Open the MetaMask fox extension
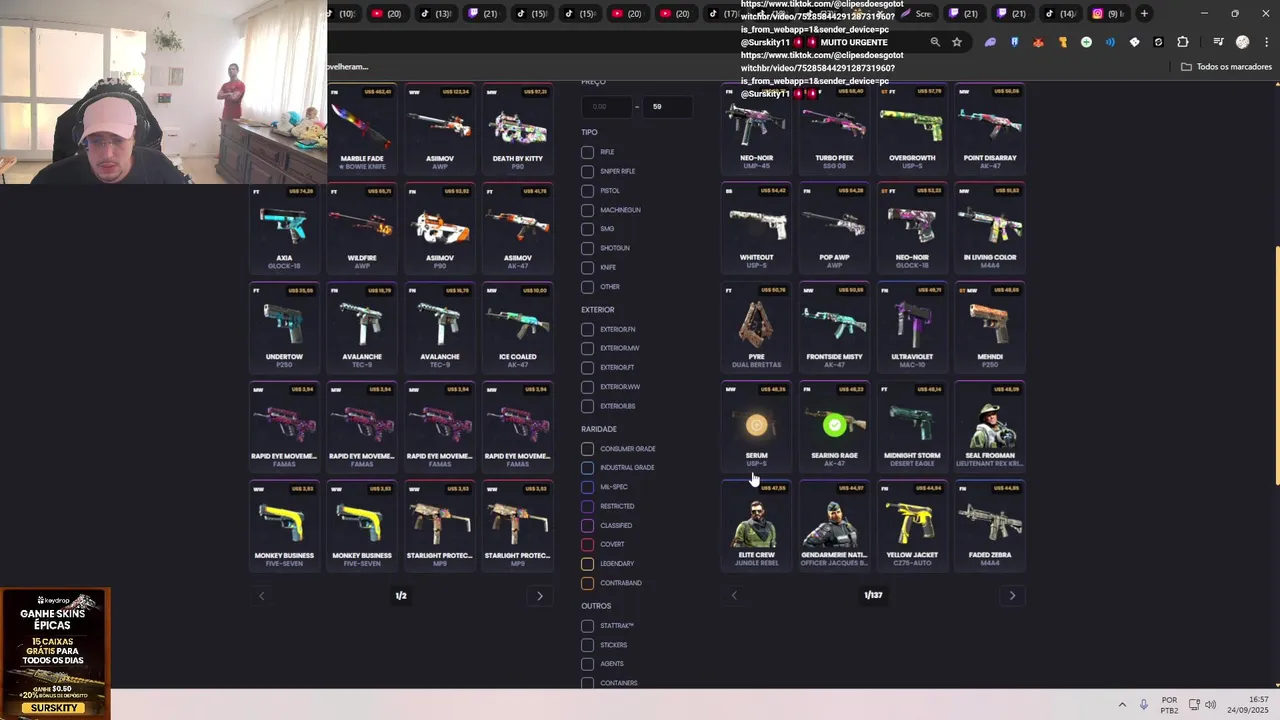The width and height of the screenshot is (1280, 720). 1038,42
